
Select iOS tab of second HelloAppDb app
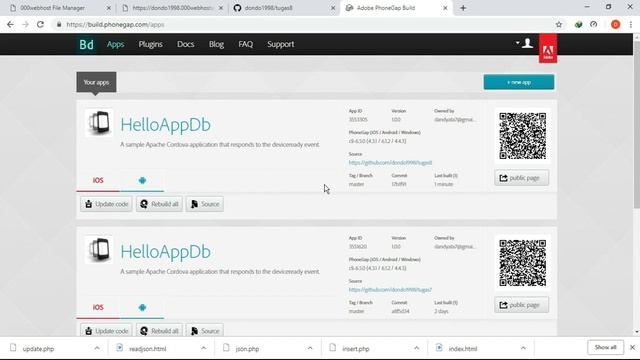[x=98, y=307]
